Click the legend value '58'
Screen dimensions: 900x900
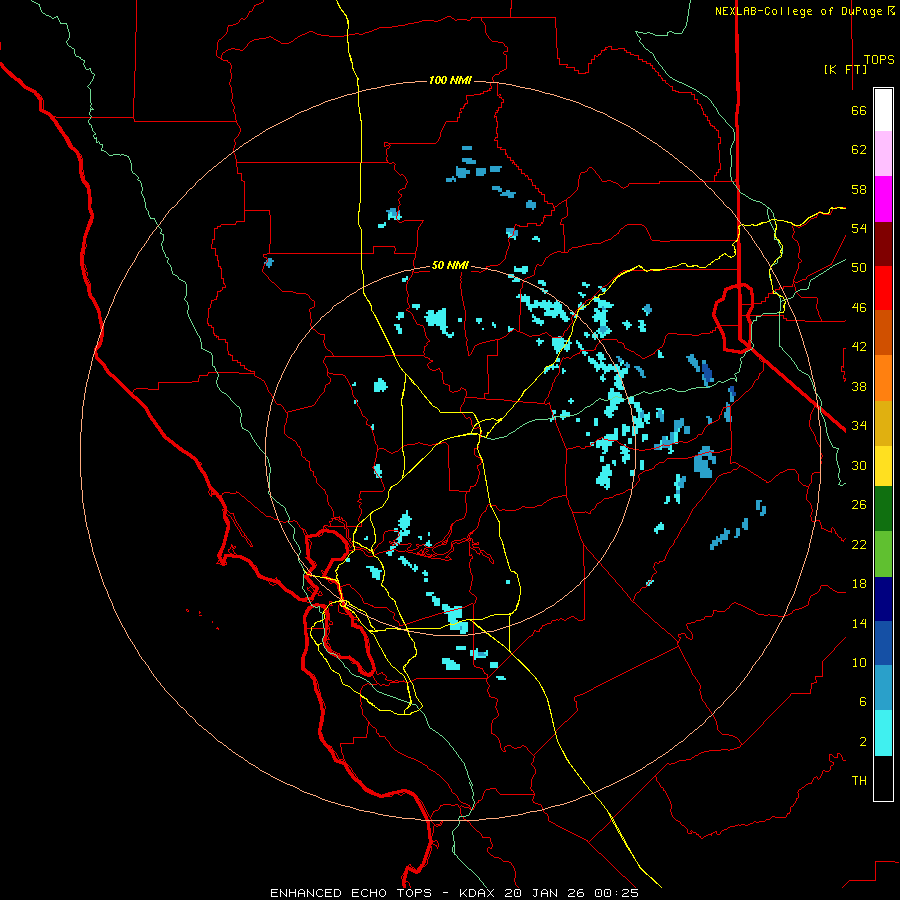click(x=859, y=189)
